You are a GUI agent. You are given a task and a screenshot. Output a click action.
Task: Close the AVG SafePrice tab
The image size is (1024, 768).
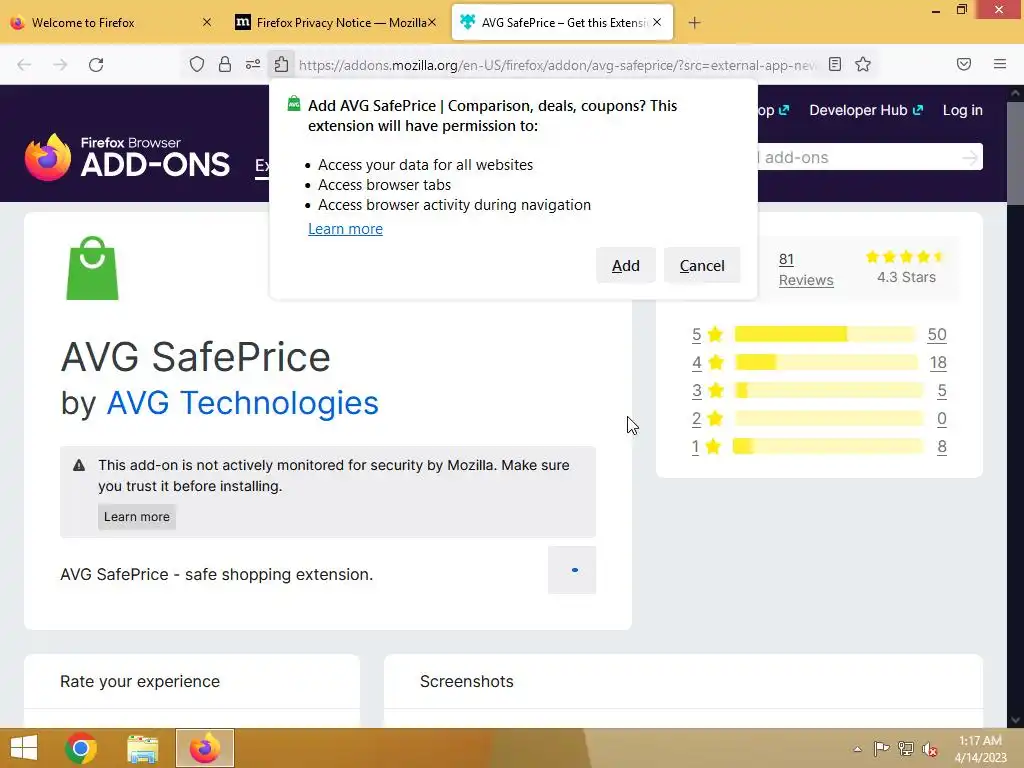point(657,22)
